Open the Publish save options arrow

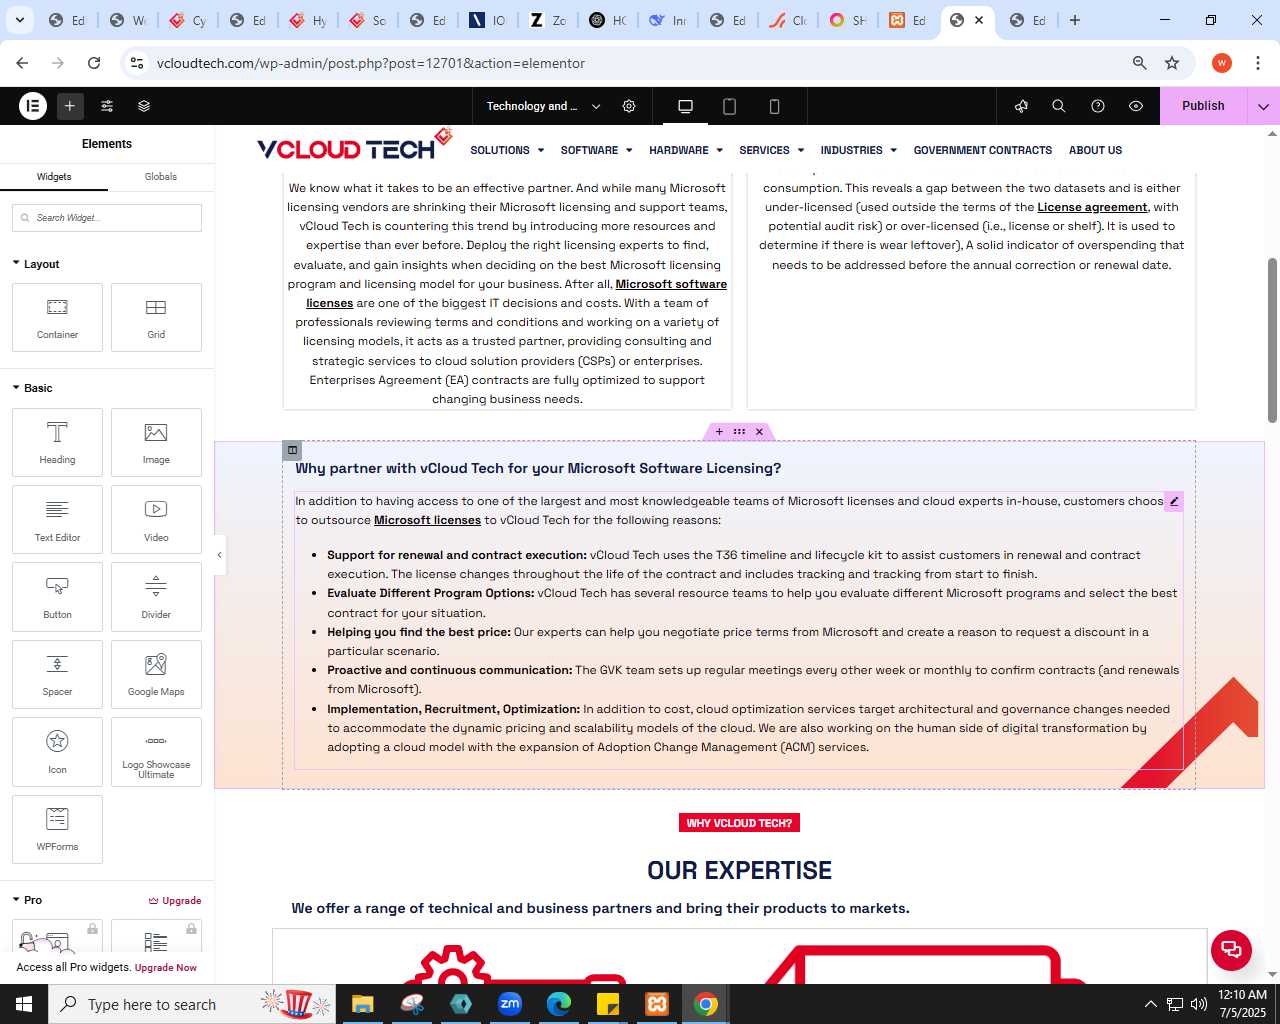(x=1263, y=106)
